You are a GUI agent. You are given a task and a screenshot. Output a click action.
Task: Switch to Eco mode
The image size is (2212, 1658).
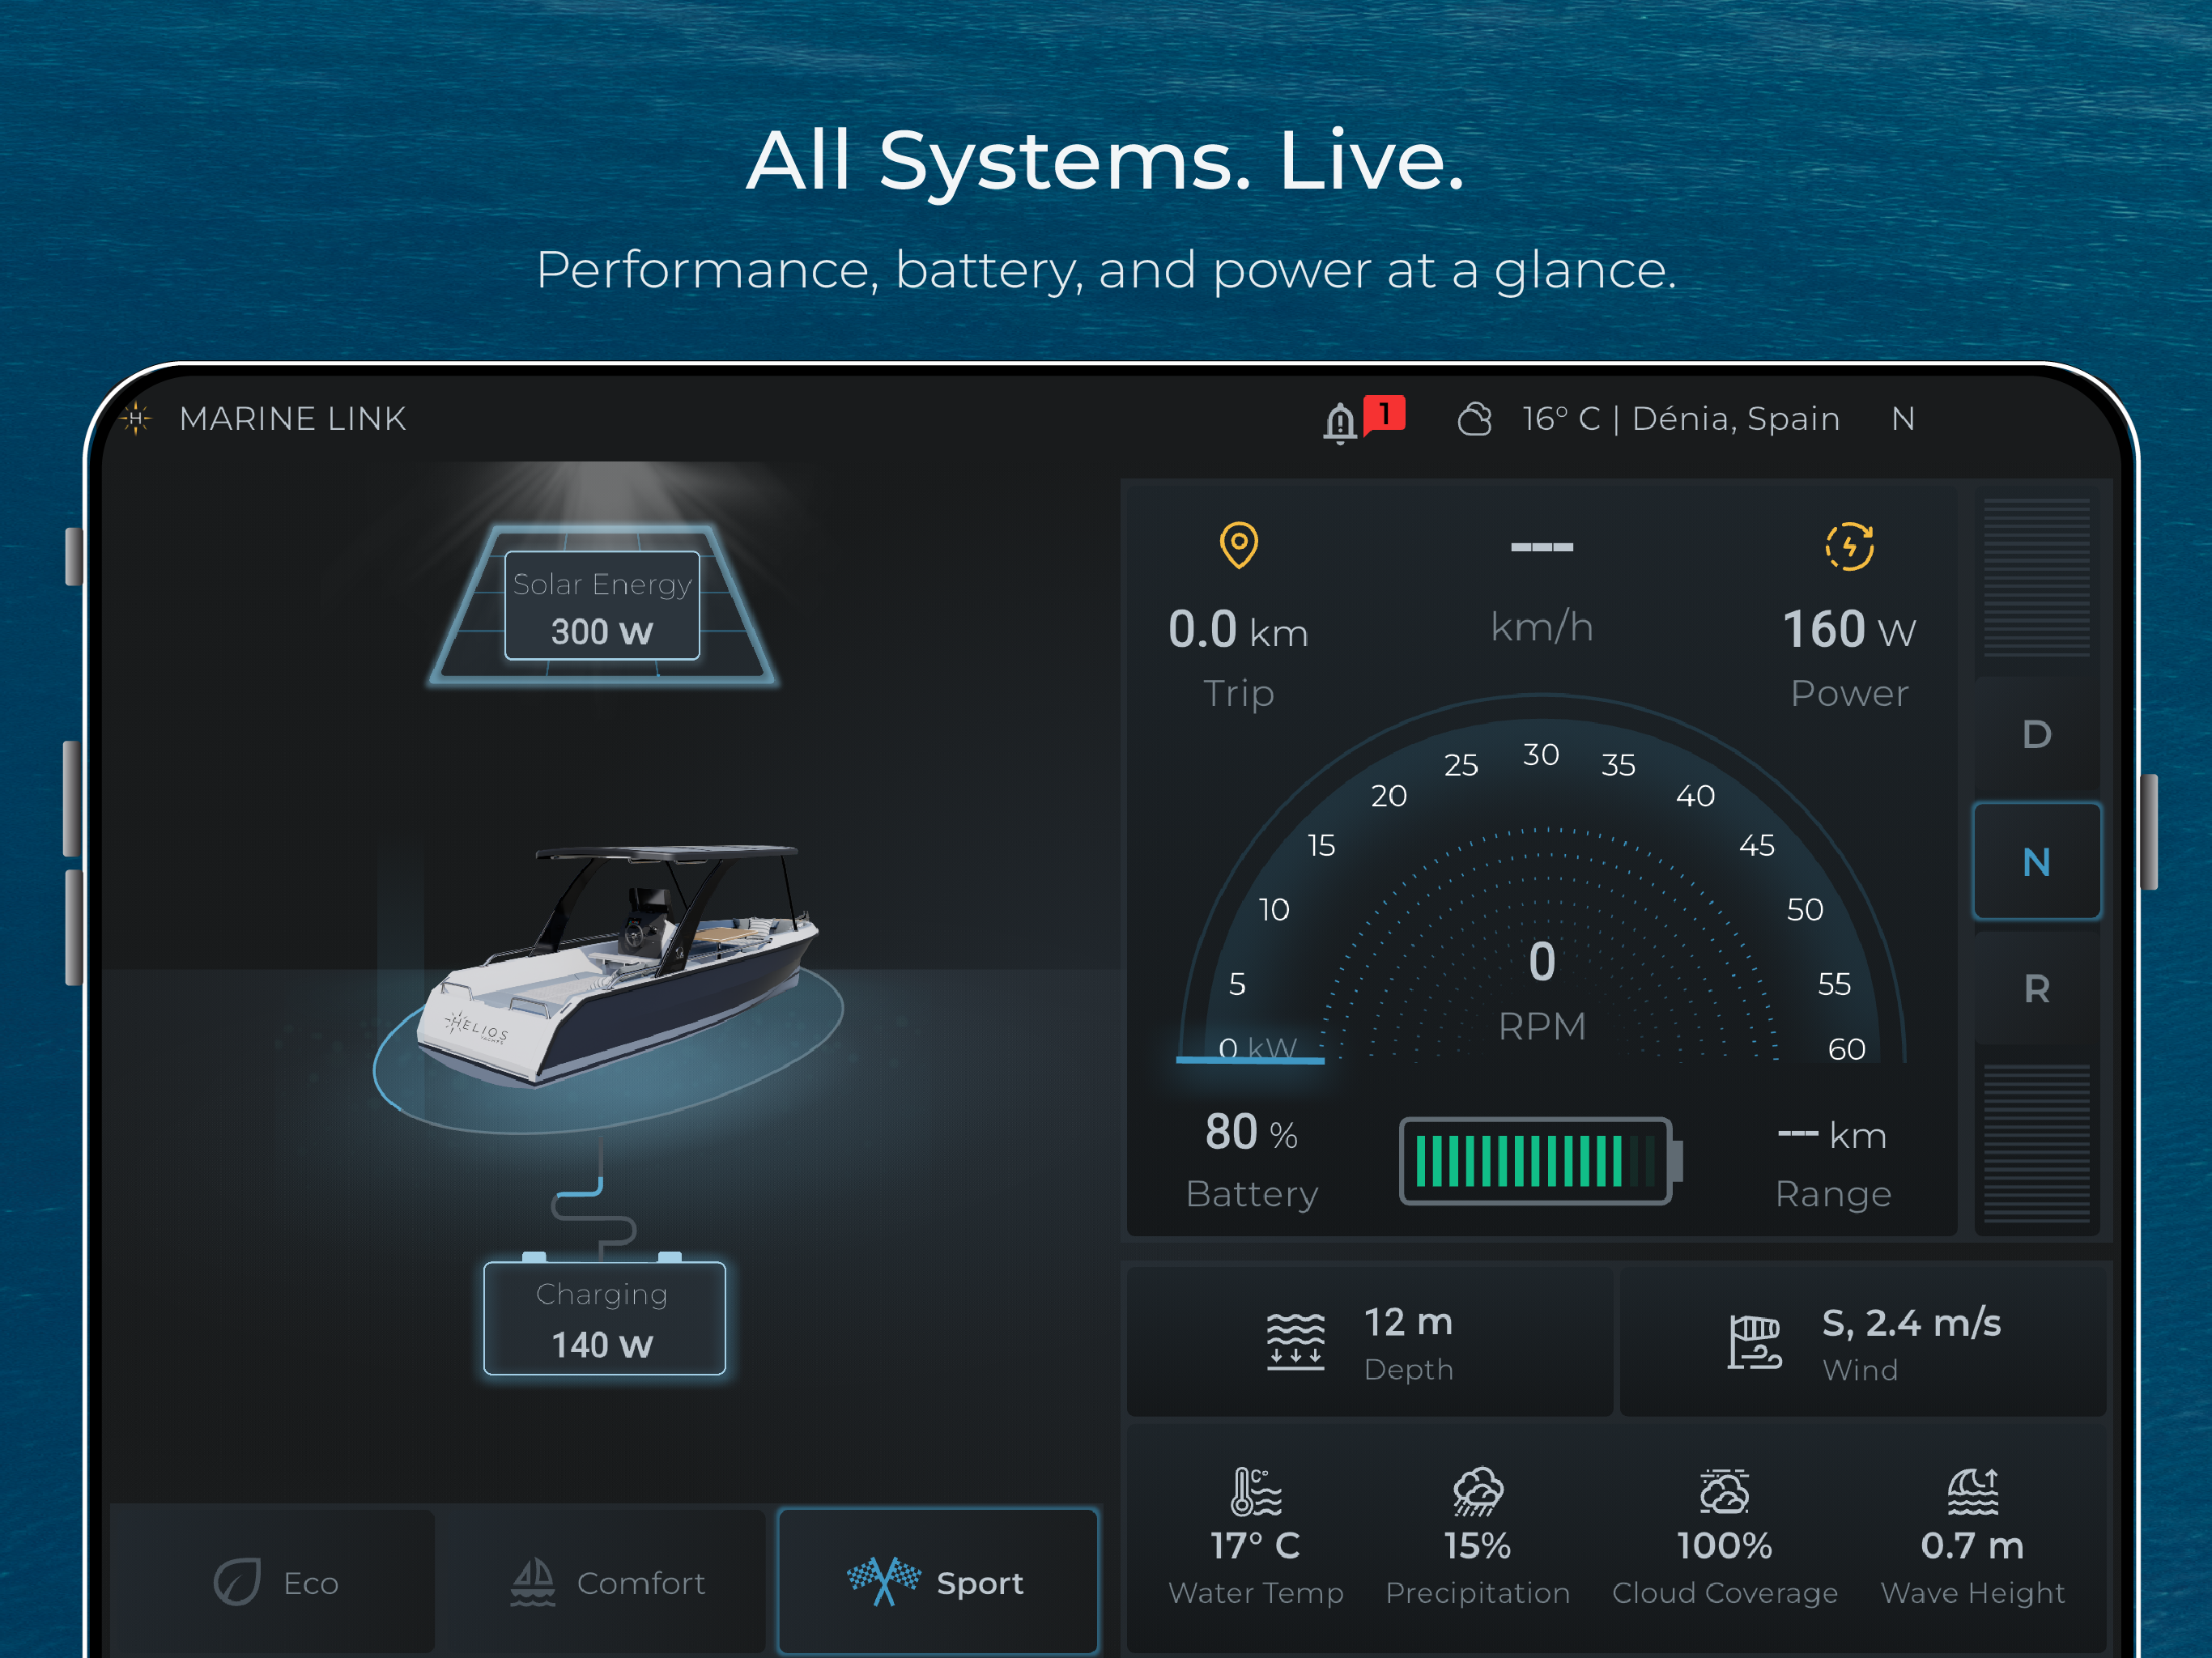273,1582
